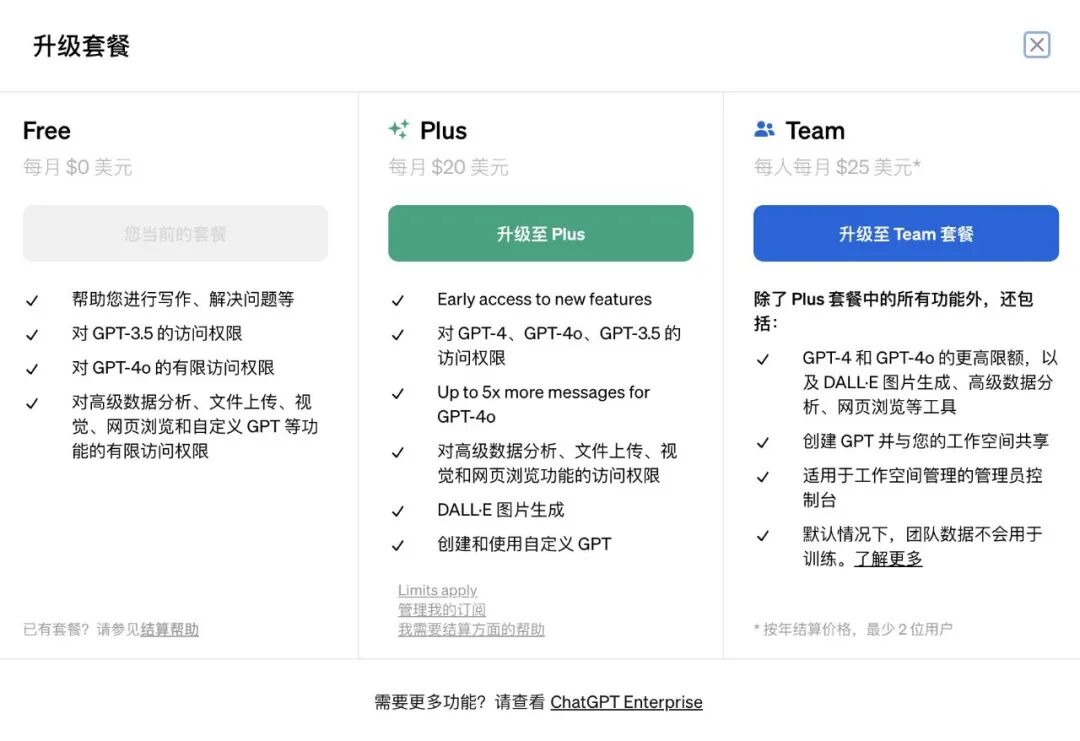Open 我需要结算方面的帮助 link

pyautogui.click(x=471, y=629)
